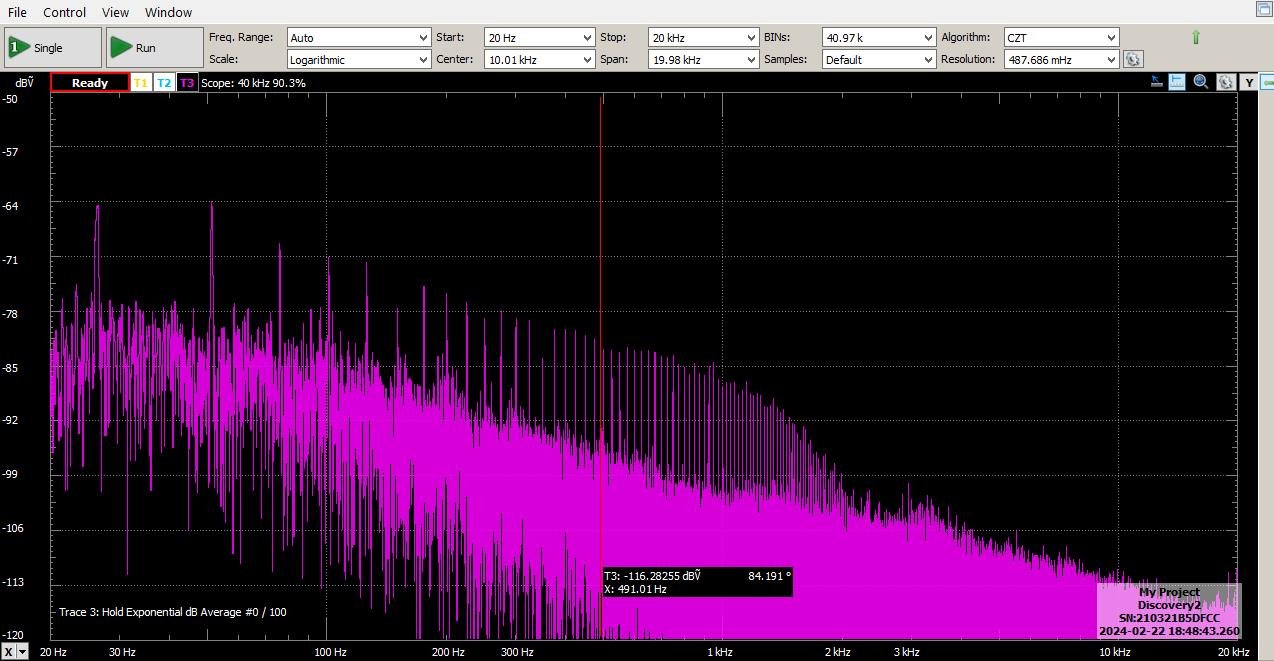This screenshot has height=661, width=1274.
Task: Open plot options gear icon
Action: (x=1225, y=82)
